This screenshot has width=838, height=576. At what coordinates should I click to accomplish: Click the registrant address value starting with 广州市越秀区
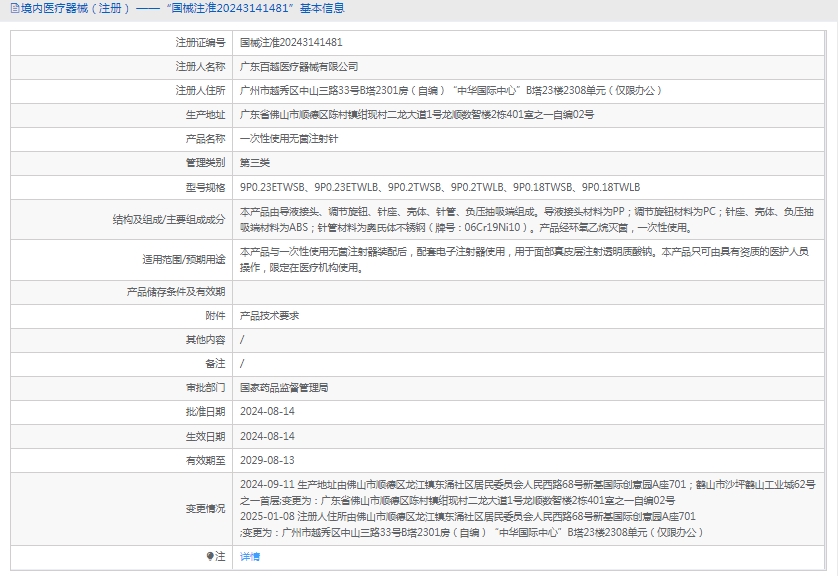pos(451,91)
